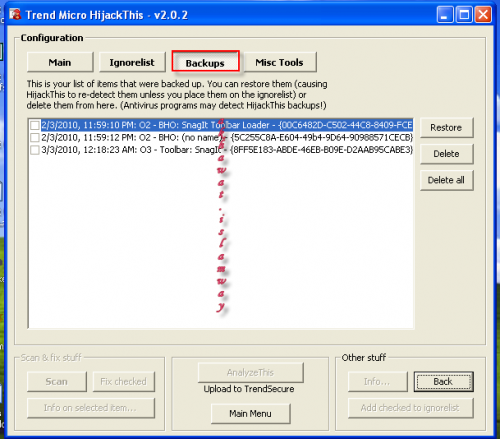Viewport: 500px width, 439px height.
Task: Click the Delete button
Action: [x=446, y=154]
